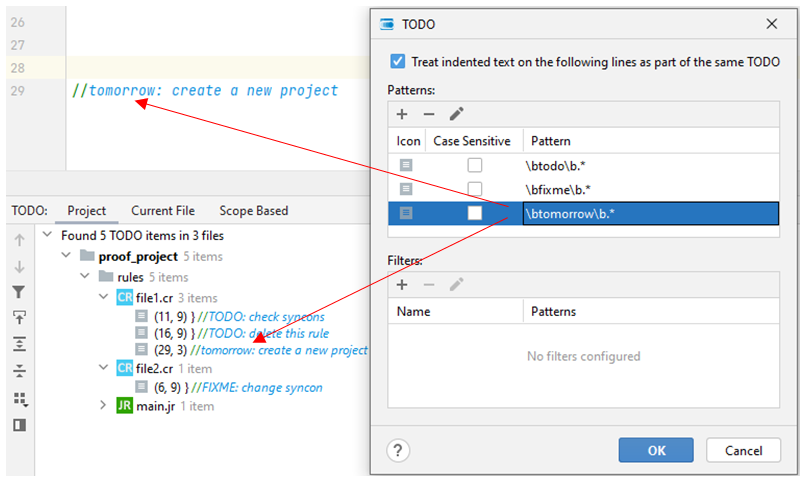
Task: Click the Collapse All icon in TODO toolbar
Action: point(18,371)
